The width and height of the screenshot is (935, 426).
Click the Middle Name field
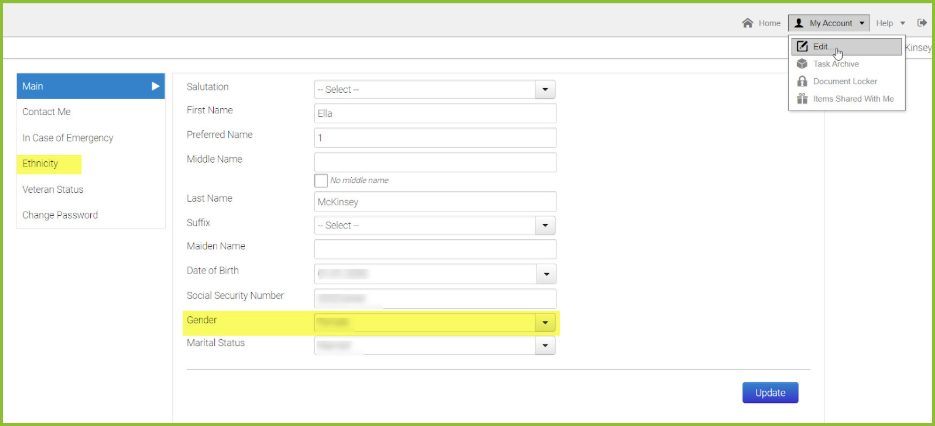click(x=435, y=162)
